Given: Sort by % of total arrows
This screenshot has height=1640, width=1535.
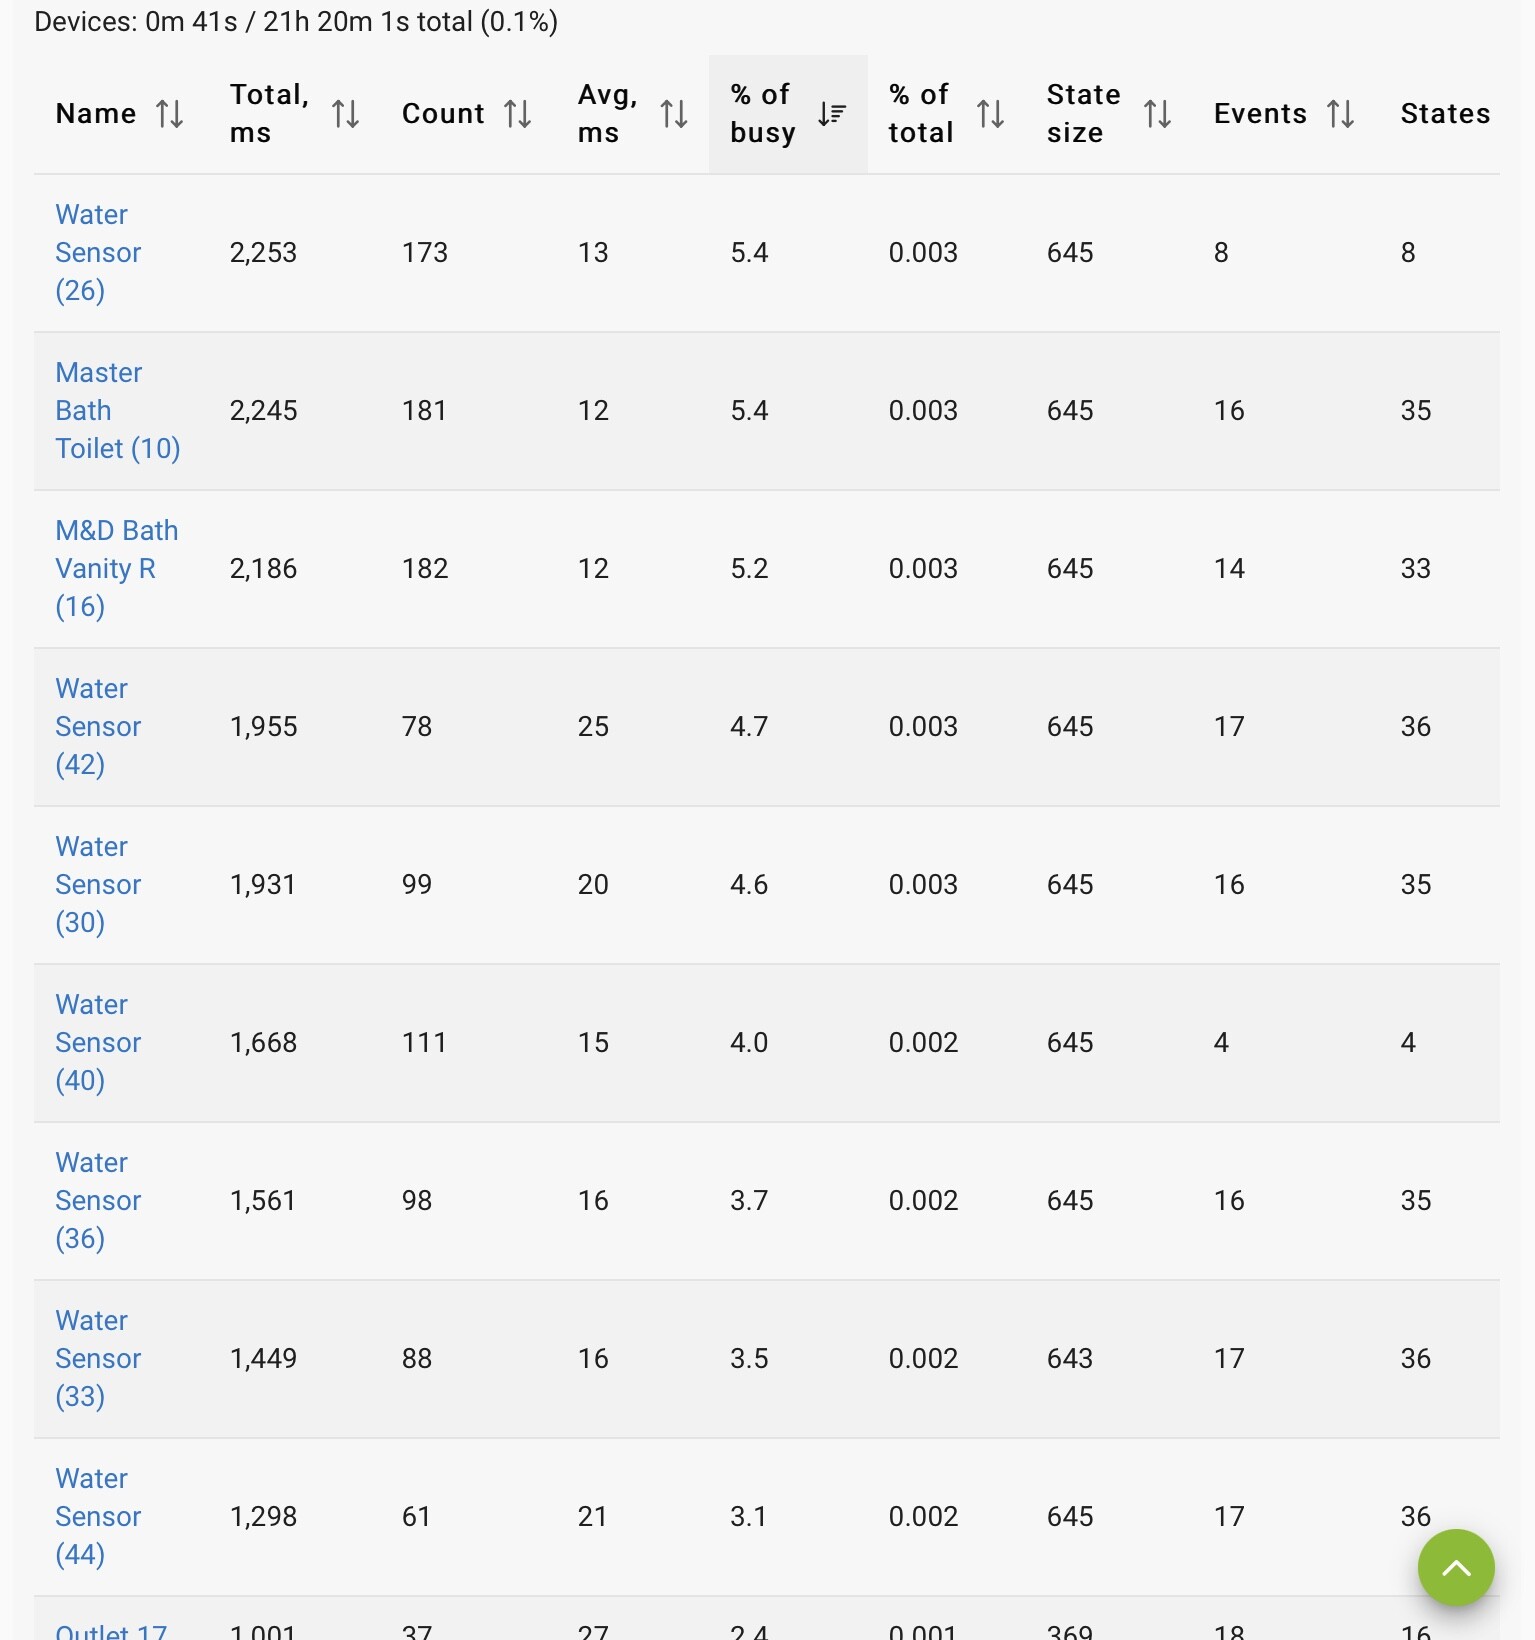Looking at the screenshot, I should [990, 114].
